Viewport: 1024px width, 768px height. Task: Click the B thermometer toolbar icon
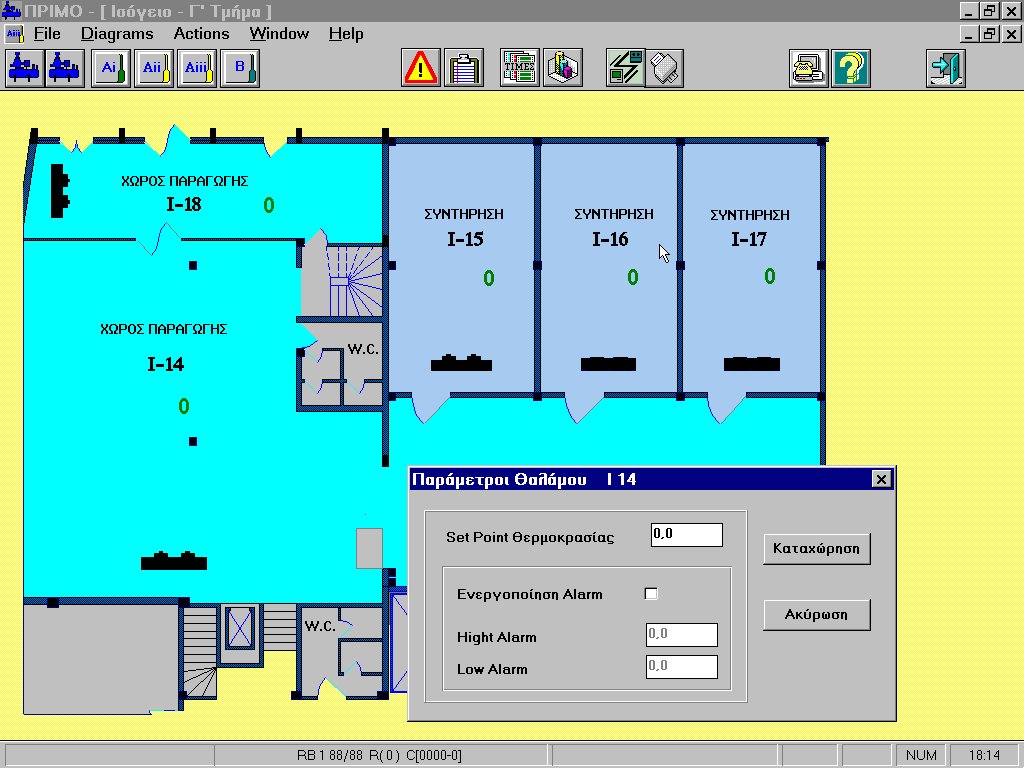tap(241, 68)
